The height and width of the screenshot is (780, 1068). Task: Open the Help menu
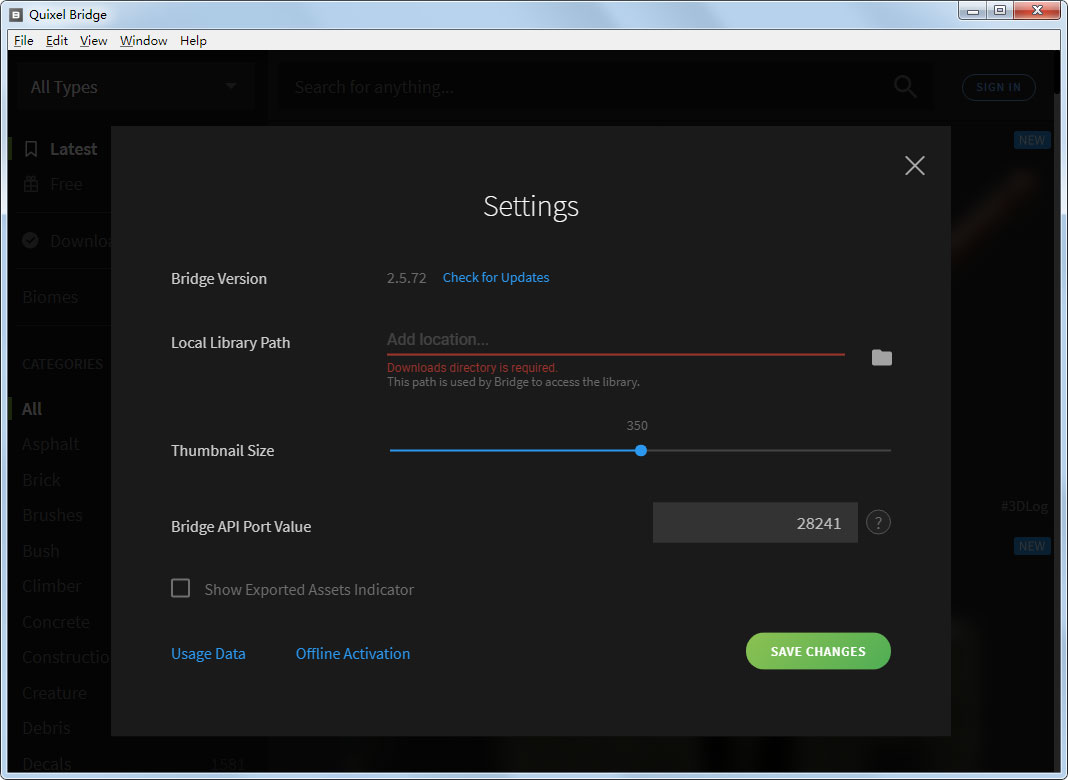[193, 40]
